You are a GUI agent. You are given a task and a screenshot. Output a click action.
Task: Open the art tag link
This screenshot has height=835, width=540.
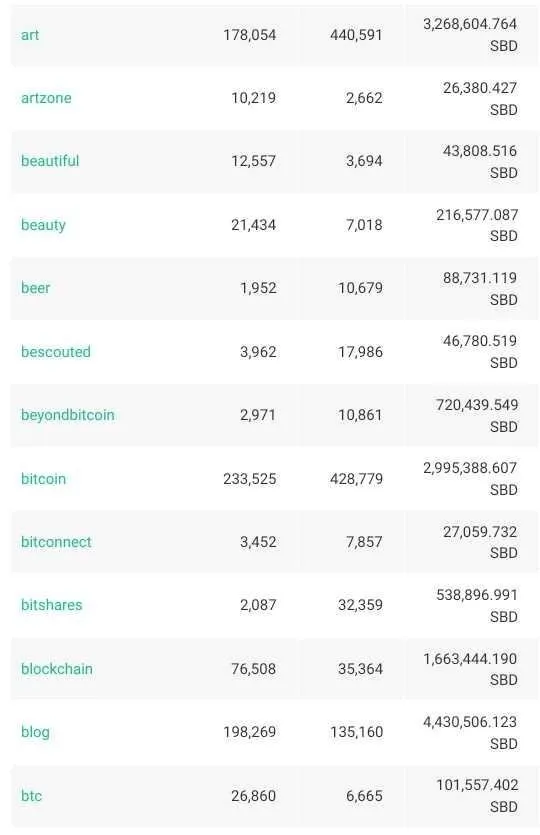pos(30,35)
